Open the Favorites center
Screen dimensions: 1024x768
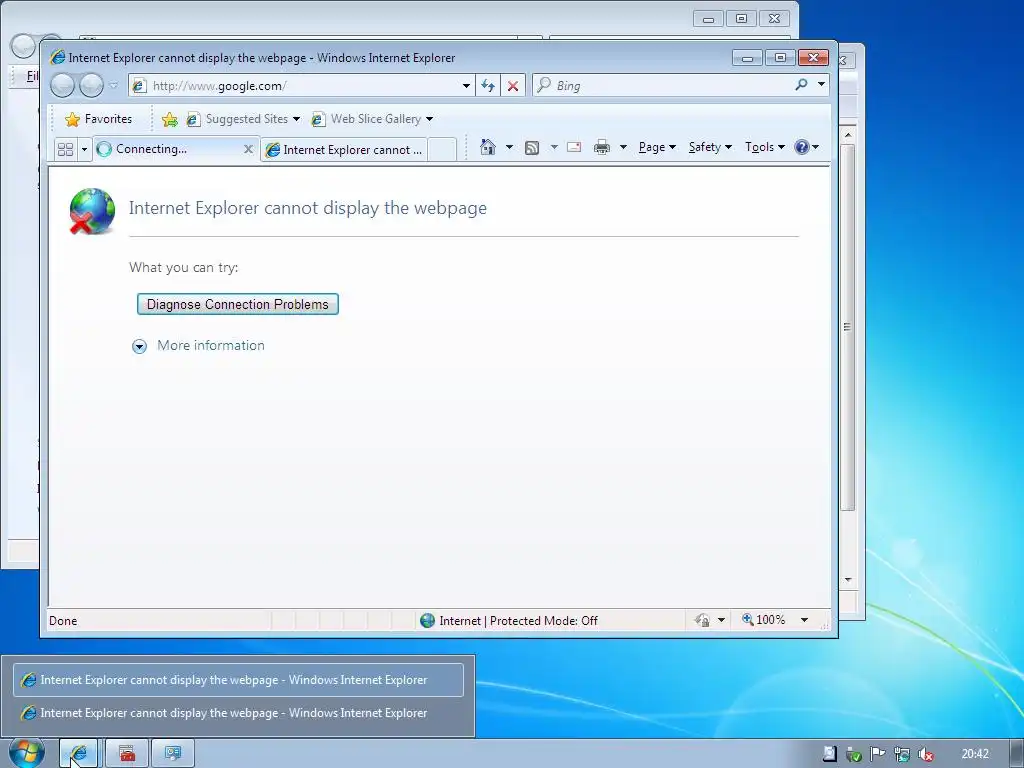pyautogui.click(x=99, y=119)
